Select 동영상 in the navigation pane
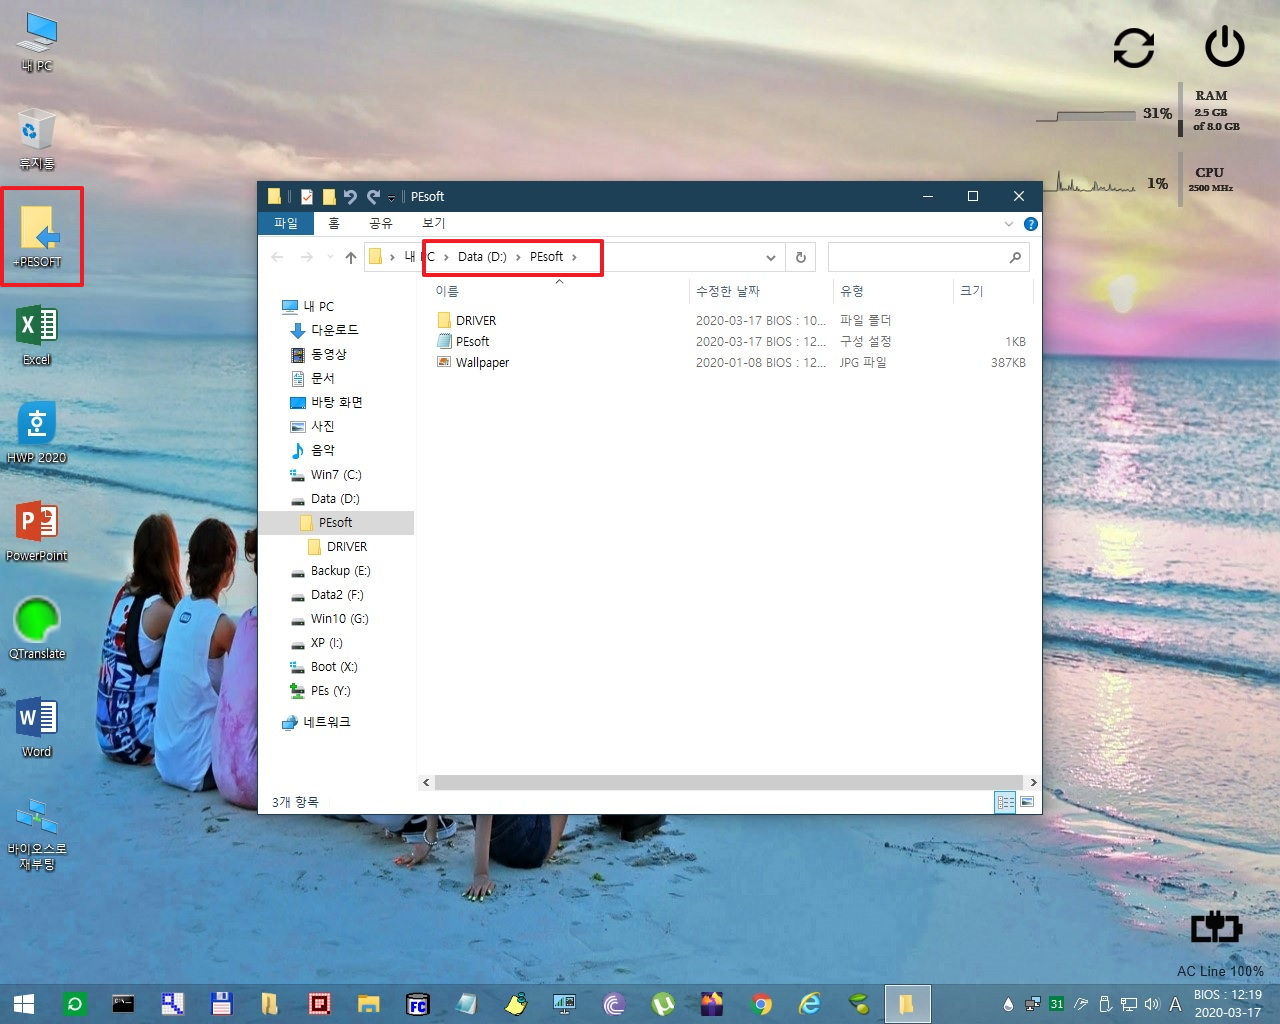The image size is (1280, 1024). [x=328, y=354]
